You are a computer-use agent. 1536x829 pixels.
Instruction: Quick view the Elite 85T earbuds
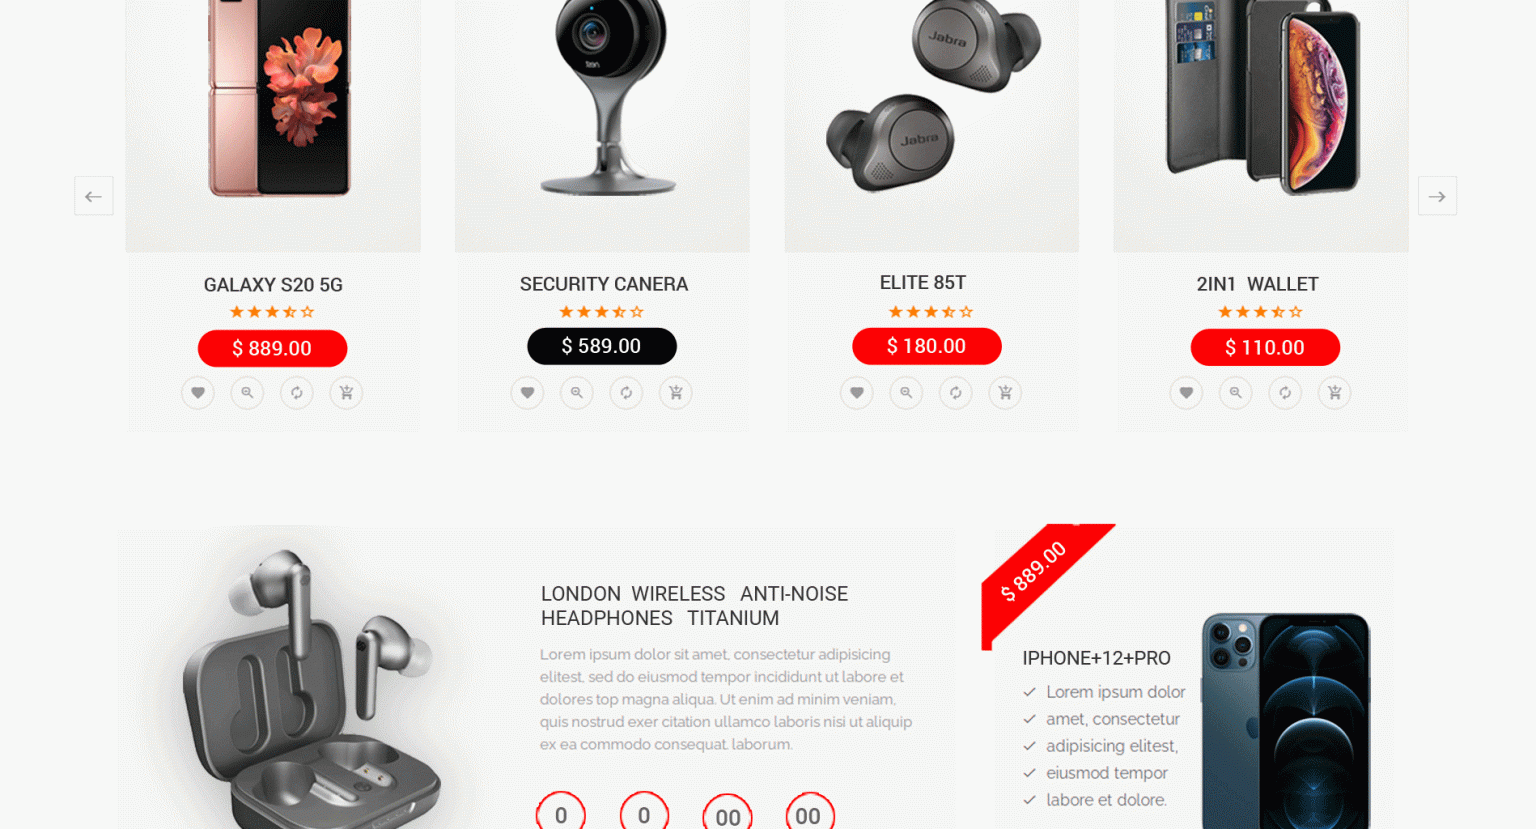[x=906, y=393]
